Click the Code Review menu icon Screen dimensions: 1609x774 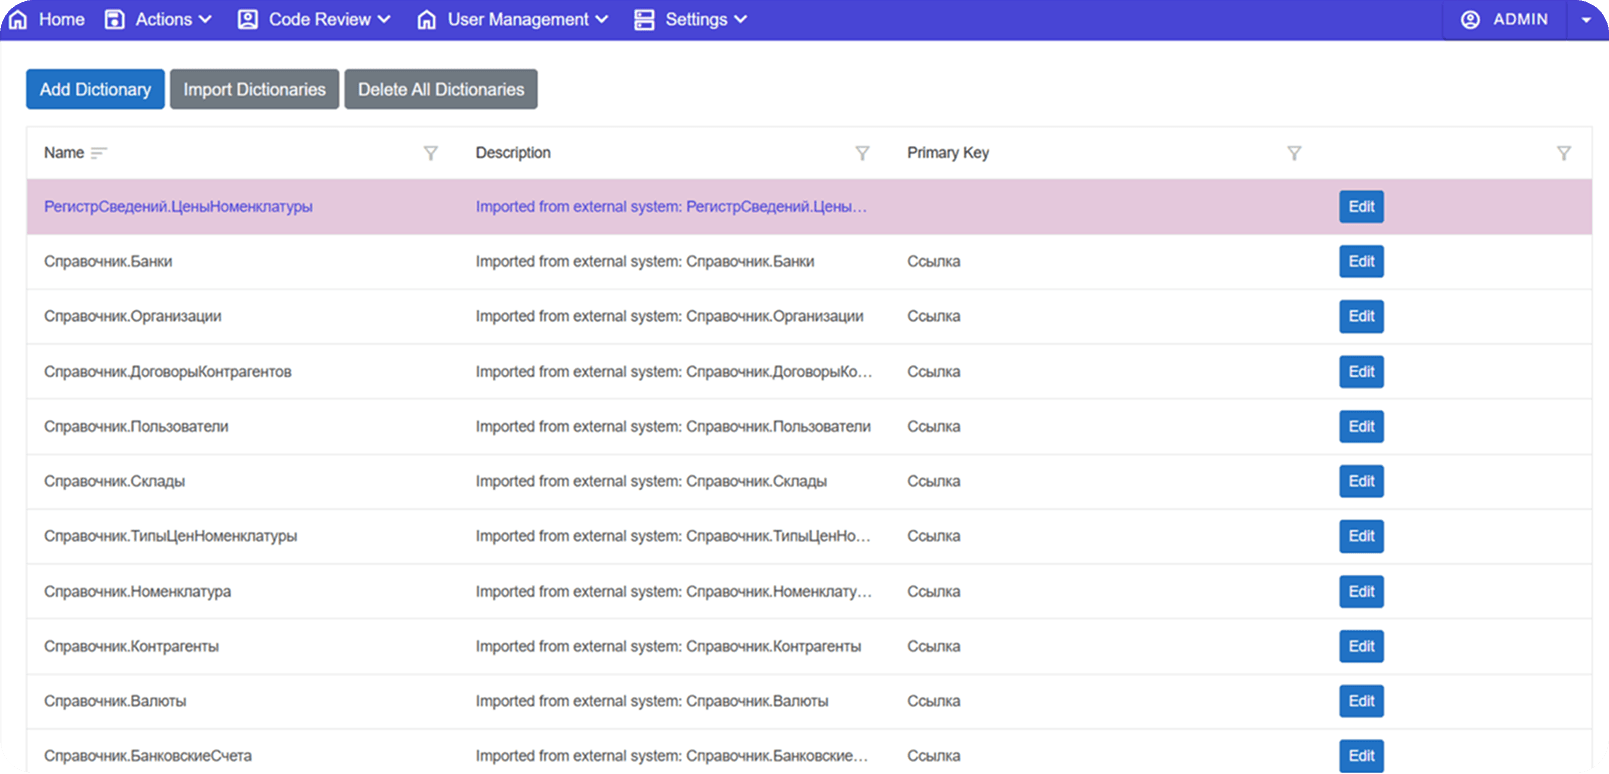pos(247,20)
